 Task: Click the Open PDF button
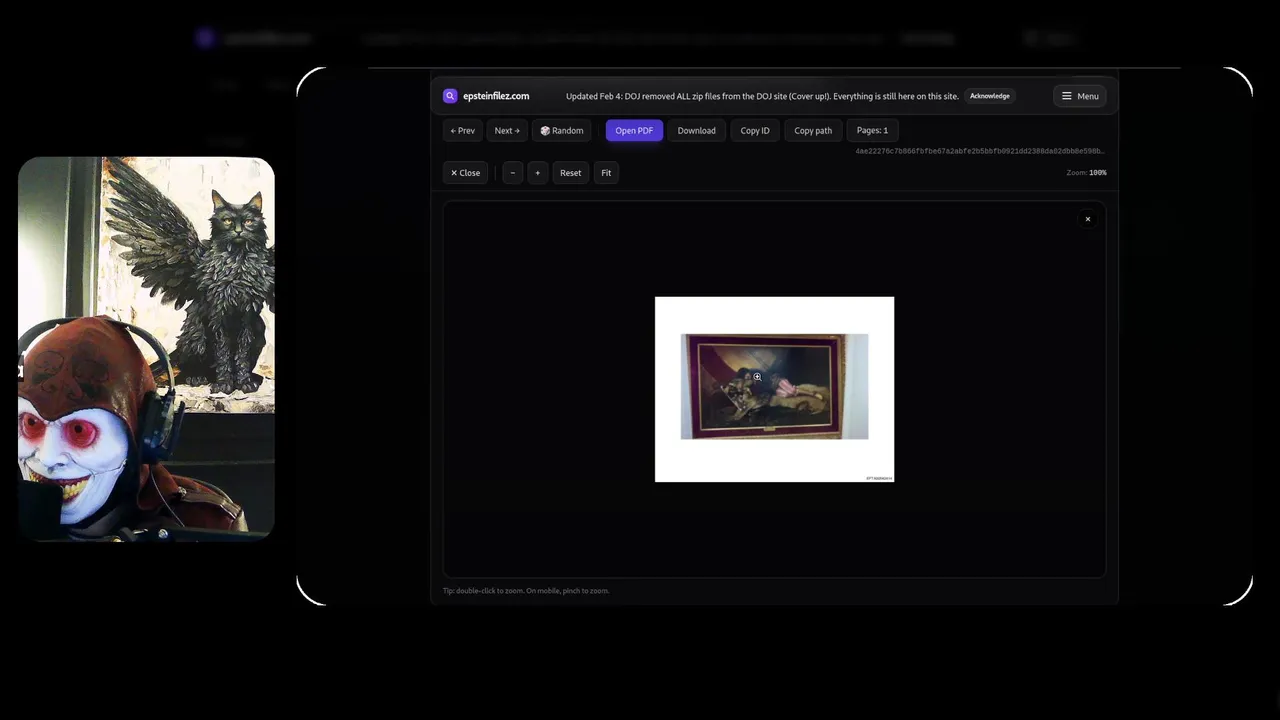click(634, 131)
